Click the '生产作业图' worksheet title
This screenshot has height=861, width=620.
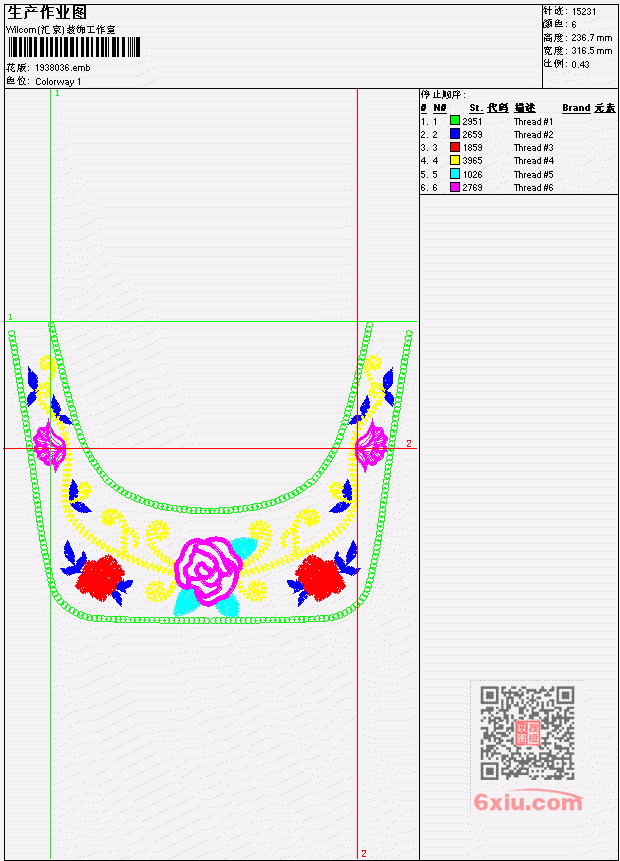(47, 12)
